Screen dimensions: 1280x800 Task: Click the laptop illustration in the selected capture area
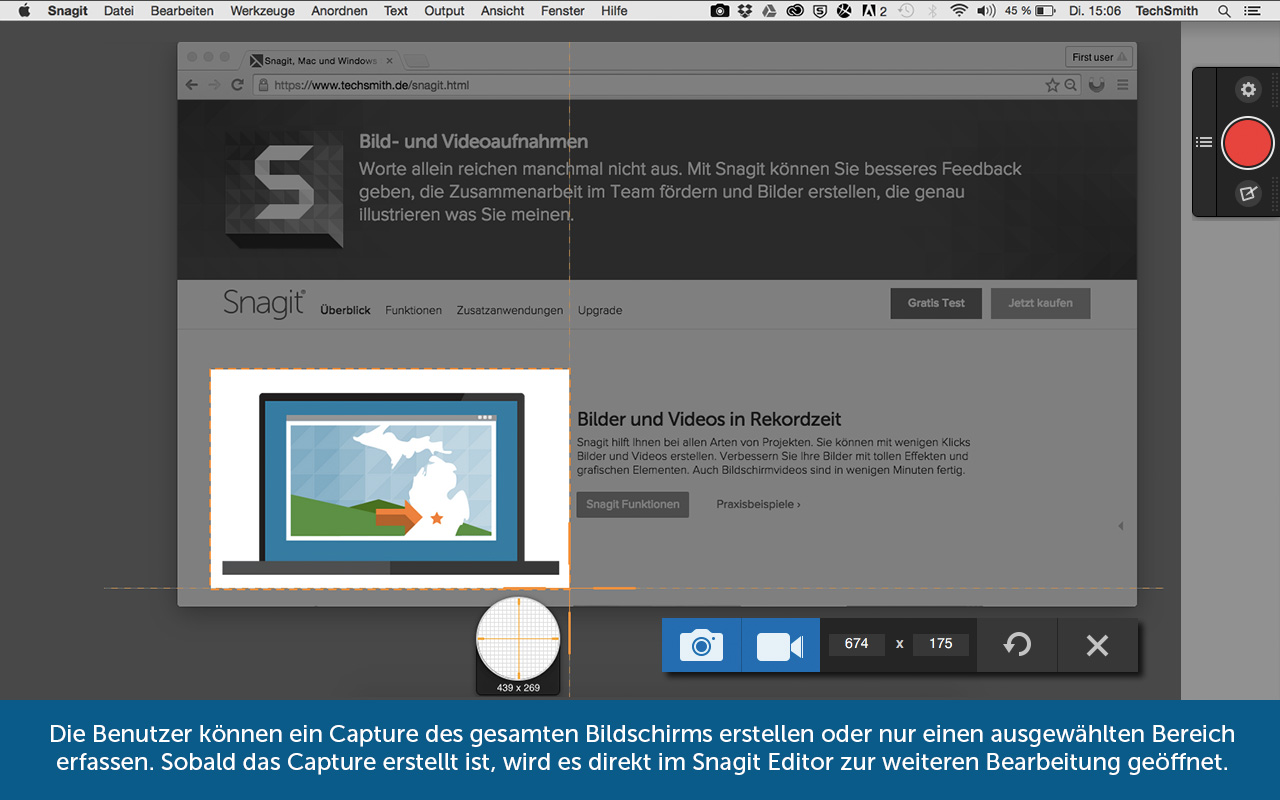390,483
